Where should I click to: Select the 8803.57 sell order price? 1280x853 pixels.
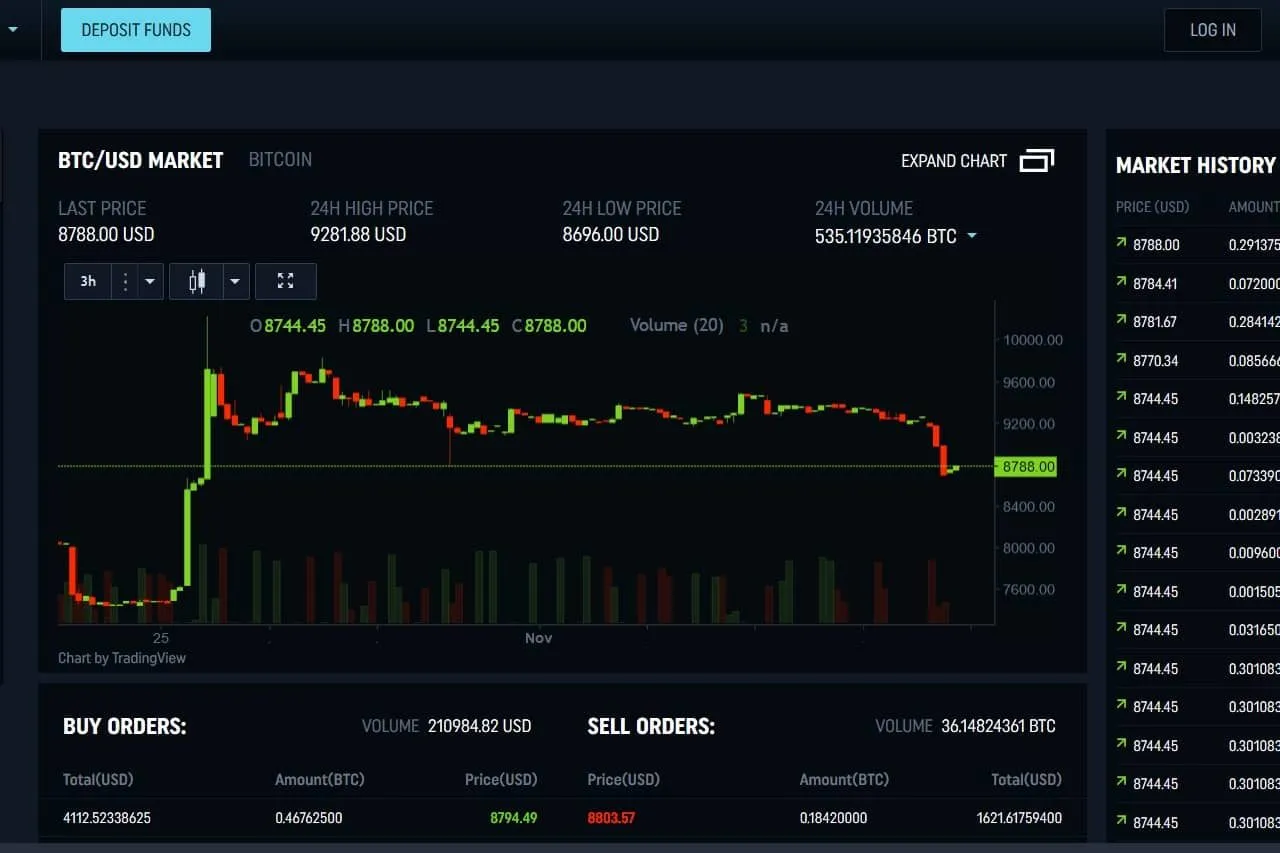click(x=611, y=818)
